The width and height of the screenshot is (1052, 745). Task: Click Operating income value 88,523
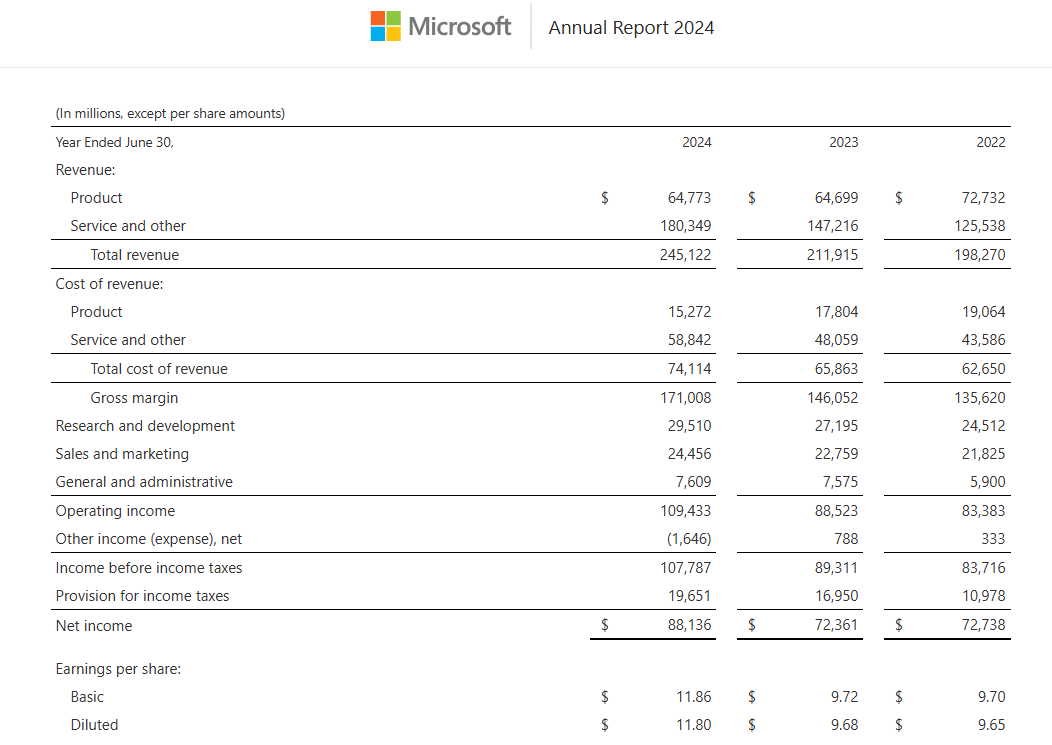(836, 511)
